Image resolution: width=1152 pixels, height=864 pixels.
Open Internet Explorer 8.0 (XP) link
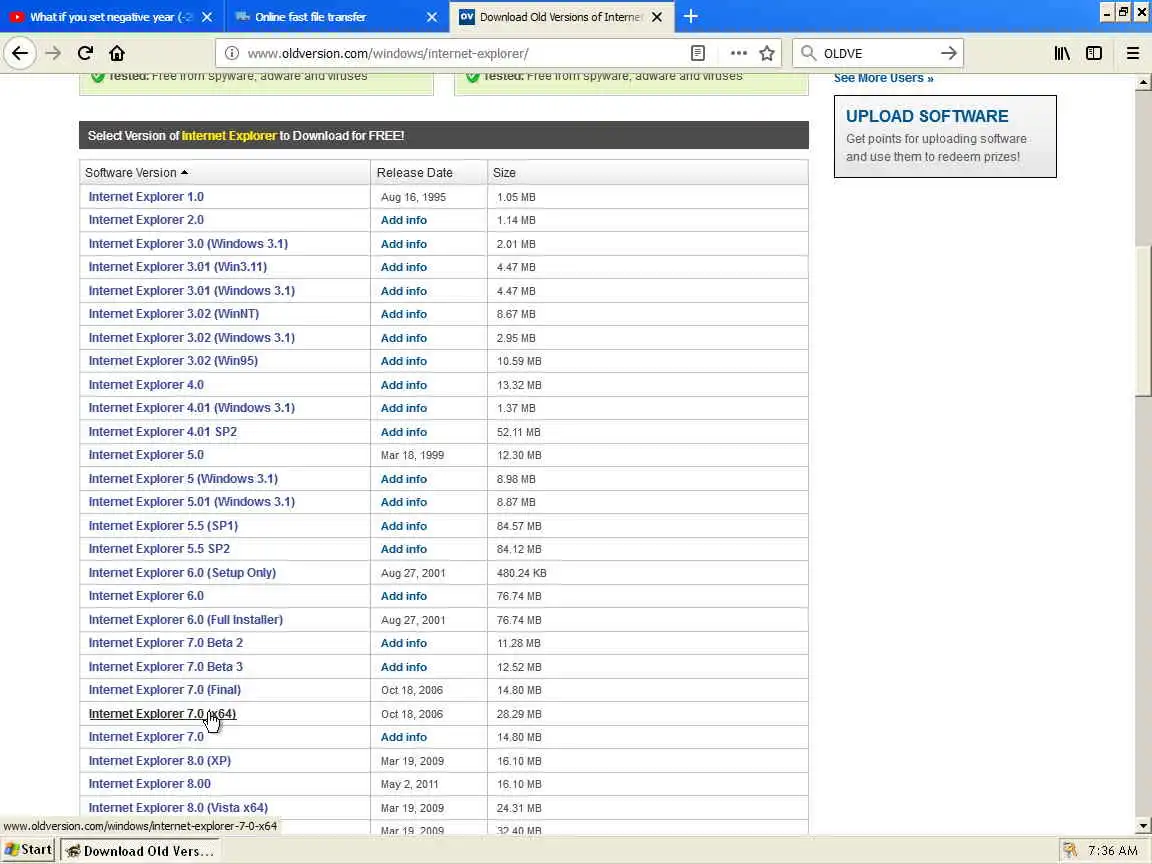pos(159,760)
